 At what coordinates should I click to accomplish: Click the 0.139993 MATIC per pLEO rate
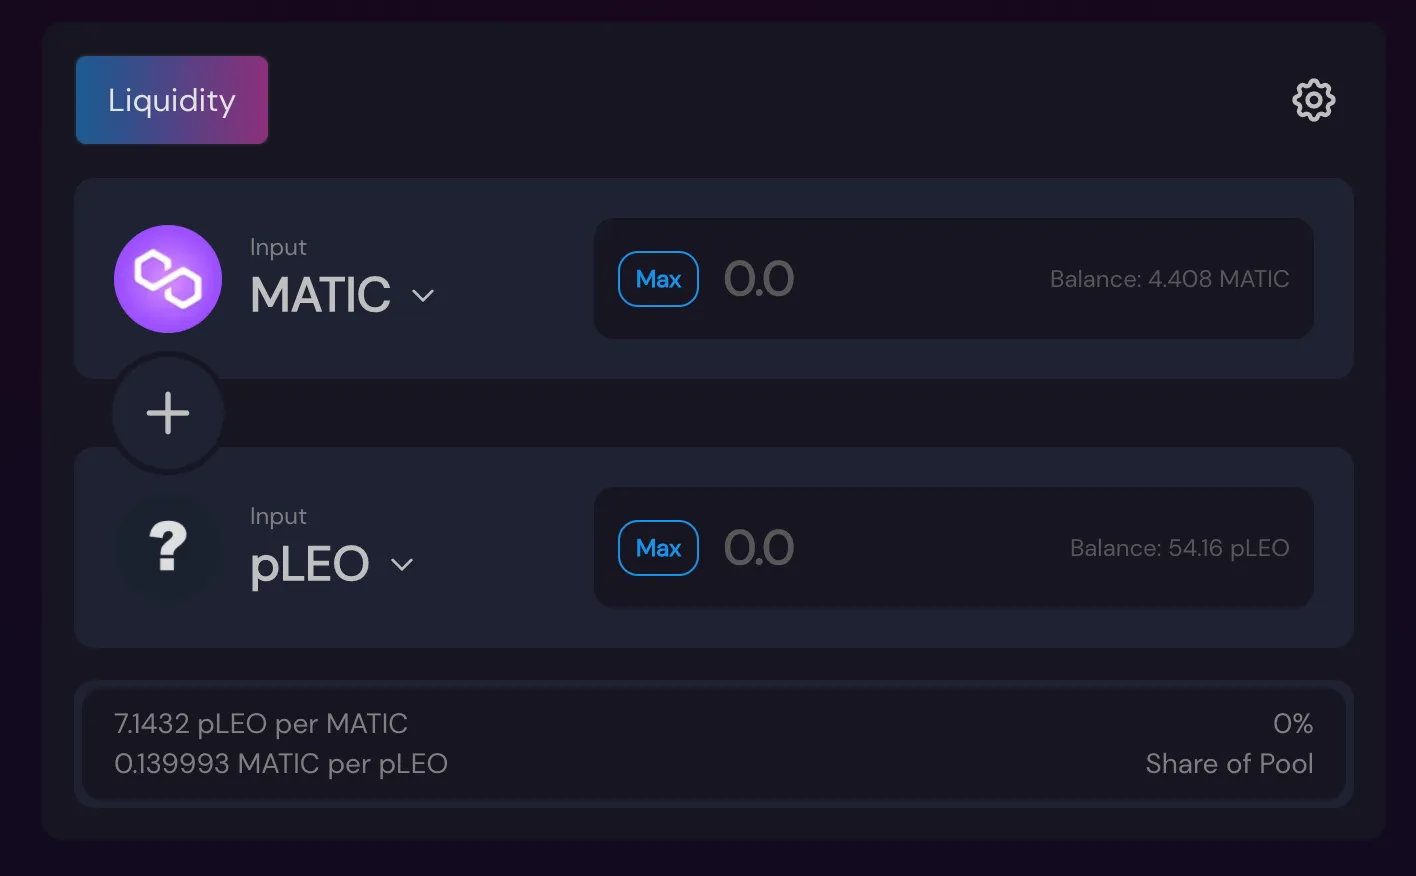click(x=281, y=764)
